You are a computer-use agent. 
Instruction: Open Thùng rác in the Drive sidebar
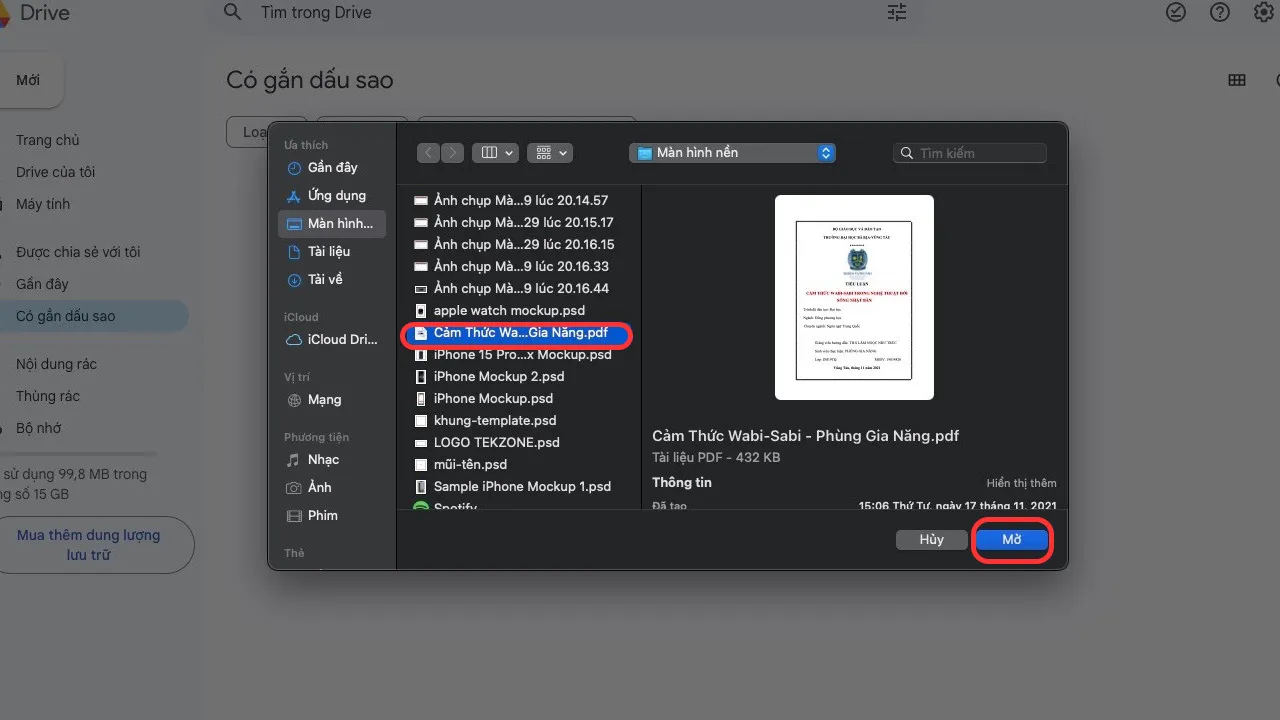coord(49,395)
